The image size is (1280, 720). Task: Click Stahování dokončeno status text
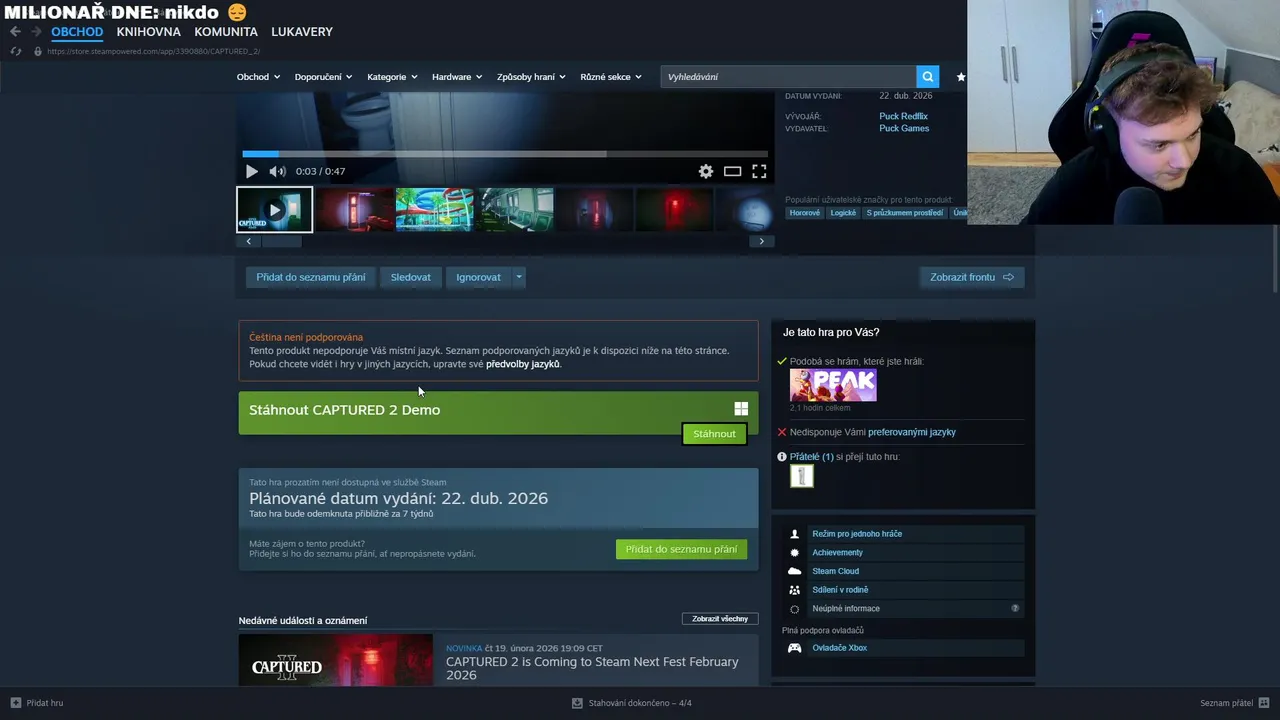pos(640,703)
